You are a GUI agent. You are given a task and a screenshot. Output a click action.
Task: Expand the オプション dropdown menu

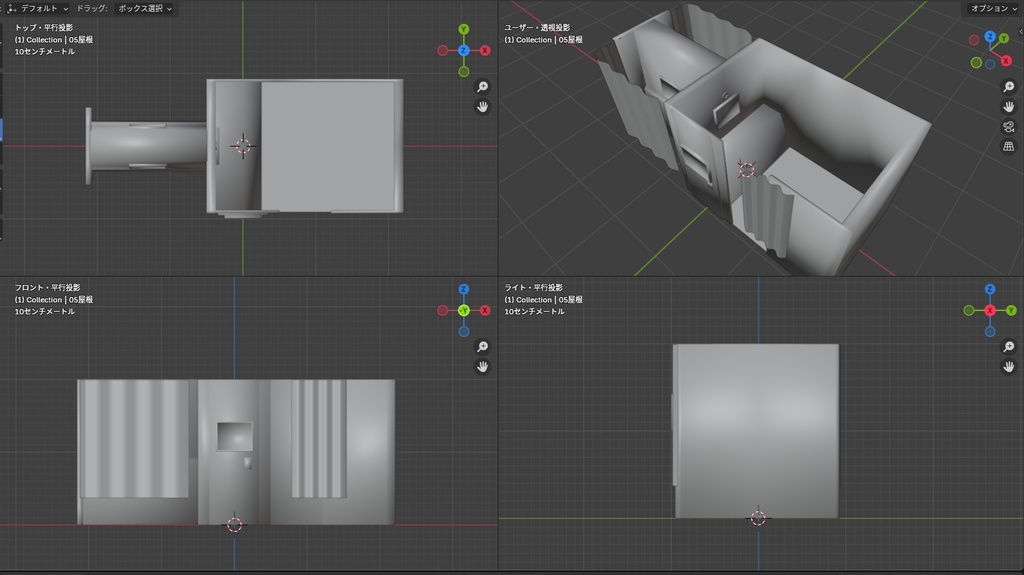point(994,8)
